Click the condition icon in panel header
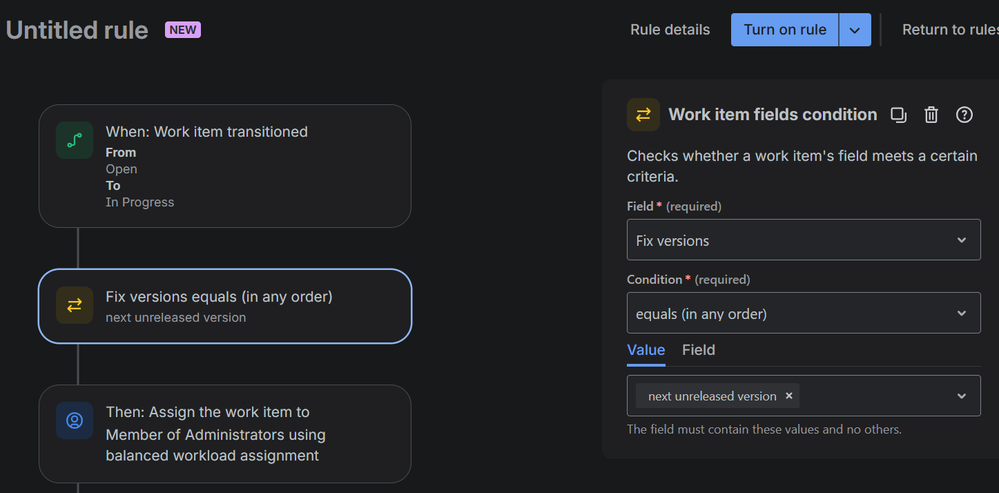 [x=643, y=115]
